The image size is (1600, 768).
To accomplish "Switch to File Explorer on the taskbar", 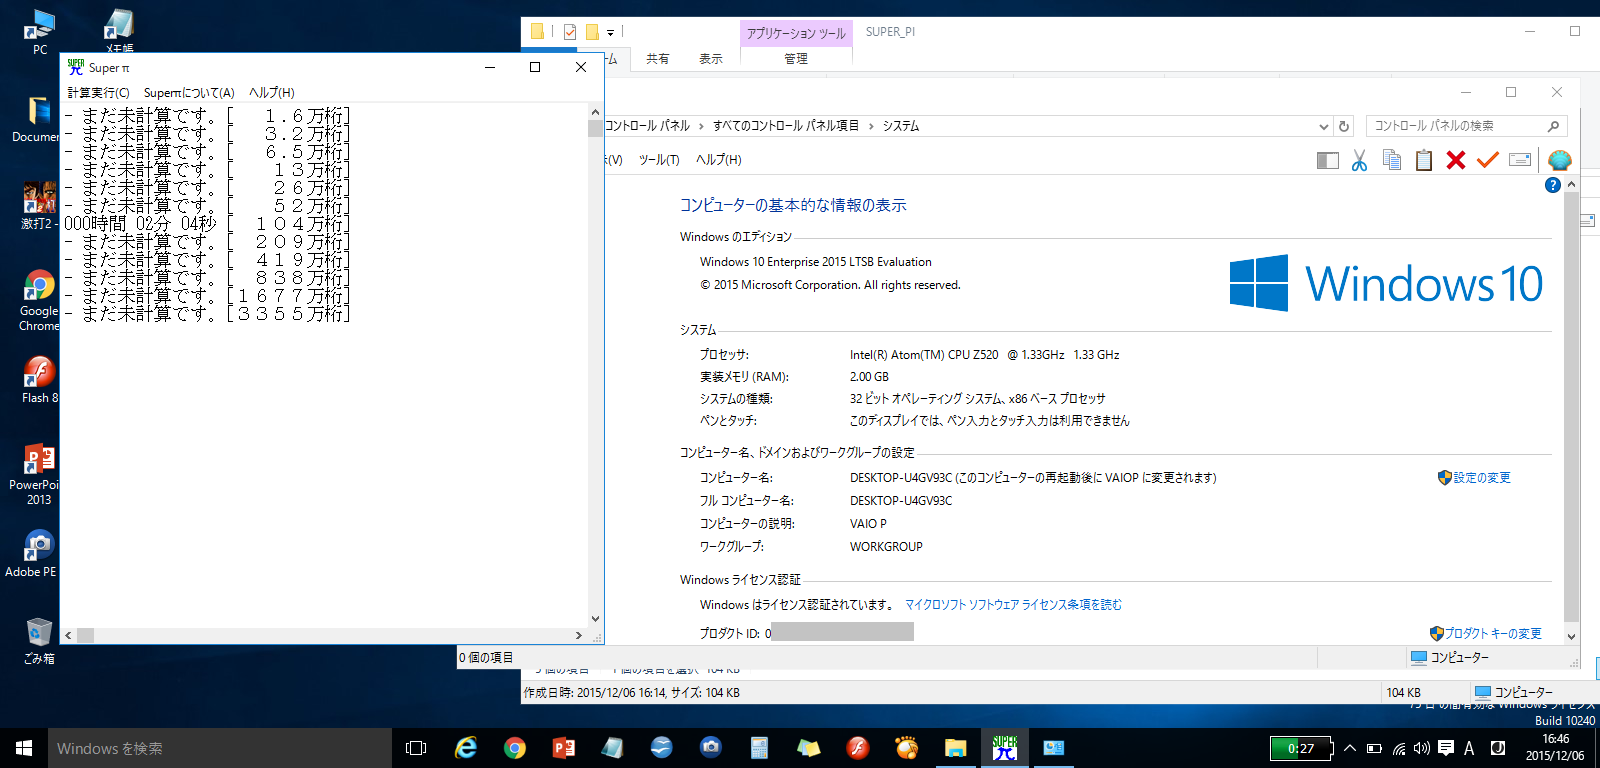I will click(x=956, y=748).
